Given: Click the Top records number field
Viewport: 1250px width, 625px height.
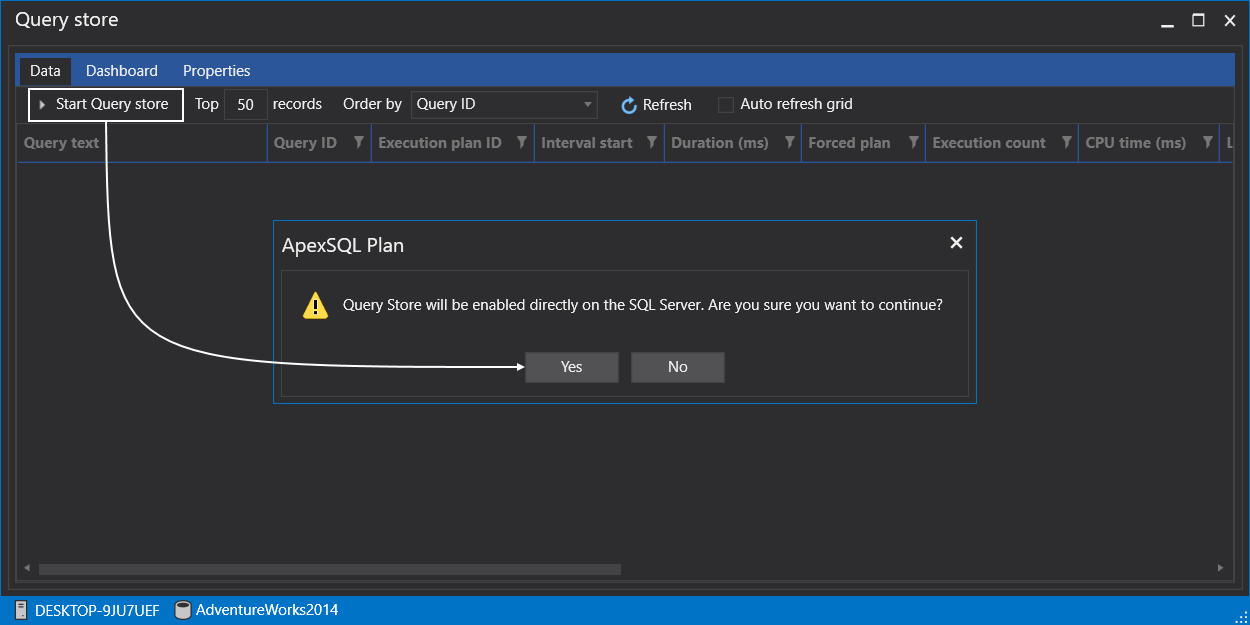Looking at the screenshot, I should click(x=246, y=104).
